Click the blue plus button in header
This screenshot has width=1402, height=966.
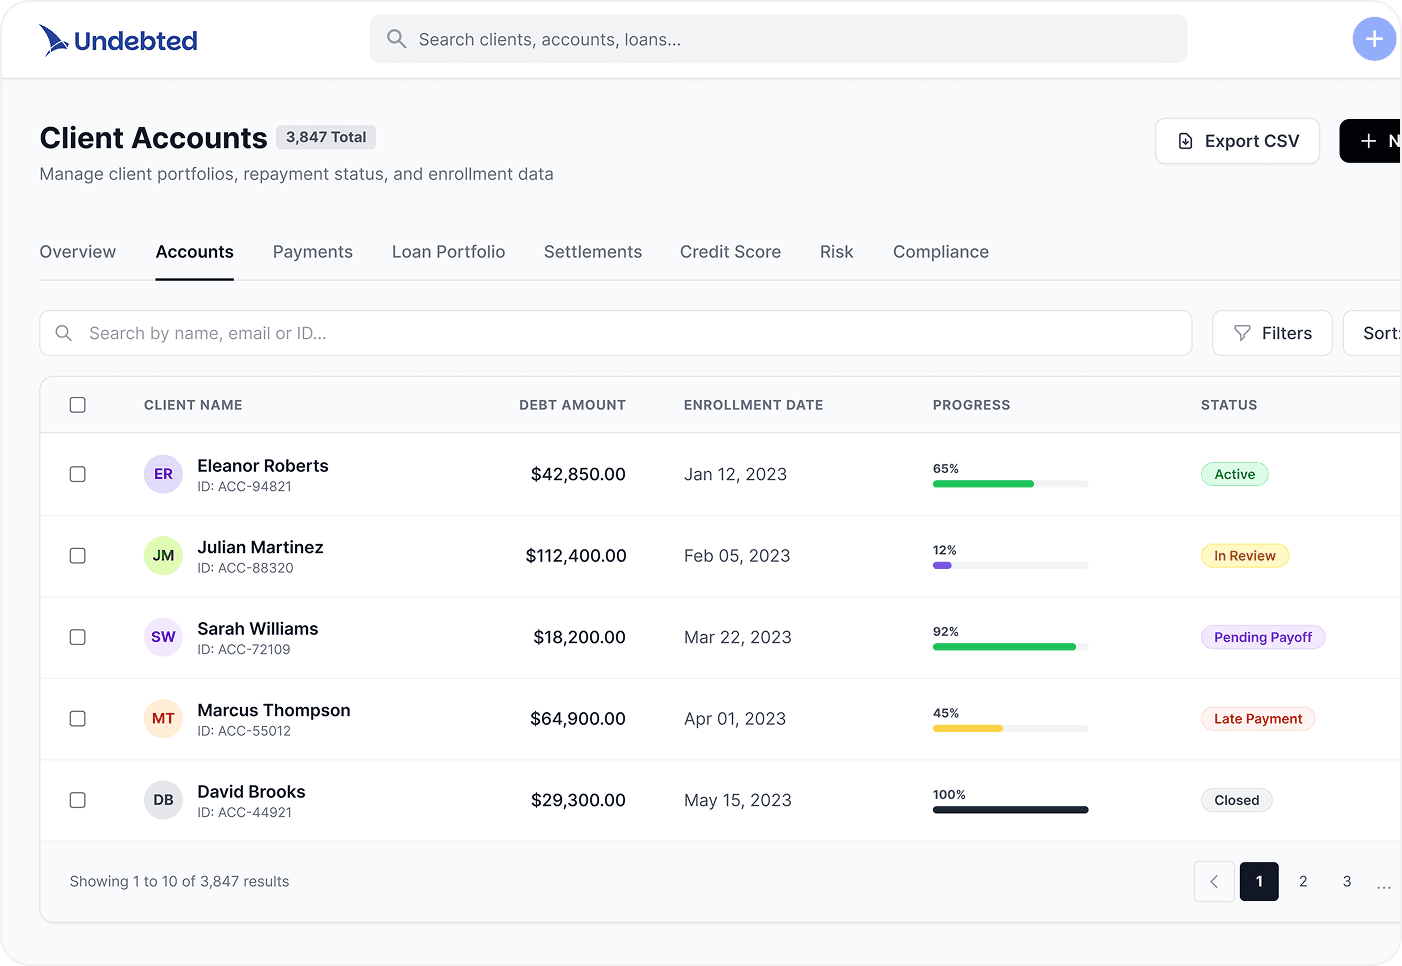1374,39
